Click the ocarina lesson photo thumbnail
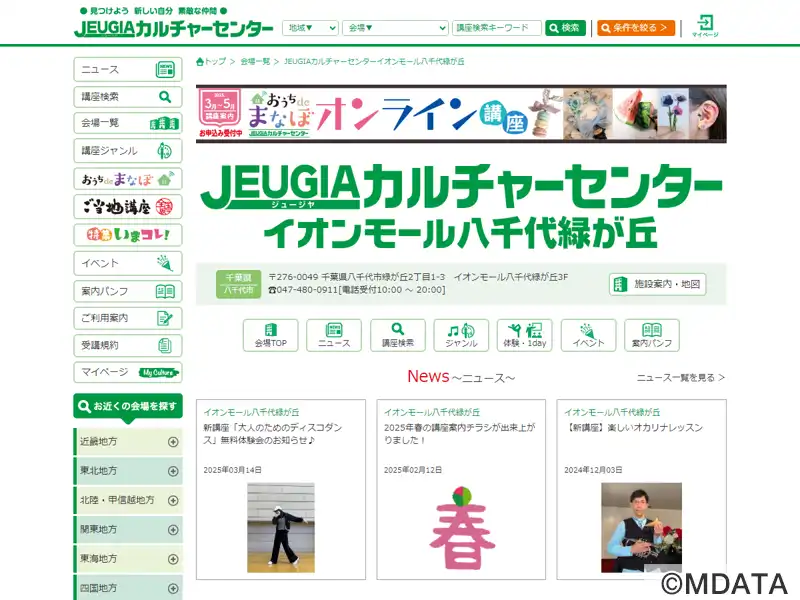The height and width of the screenshot is (600, 800). click(x=641, y=528)
